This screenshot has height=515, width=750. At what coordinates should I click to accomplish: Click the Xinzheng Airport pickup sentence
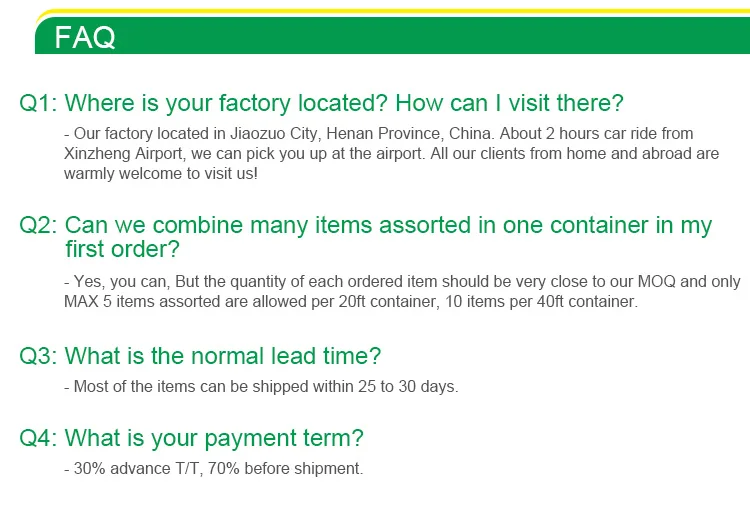[x=391, y=153]
